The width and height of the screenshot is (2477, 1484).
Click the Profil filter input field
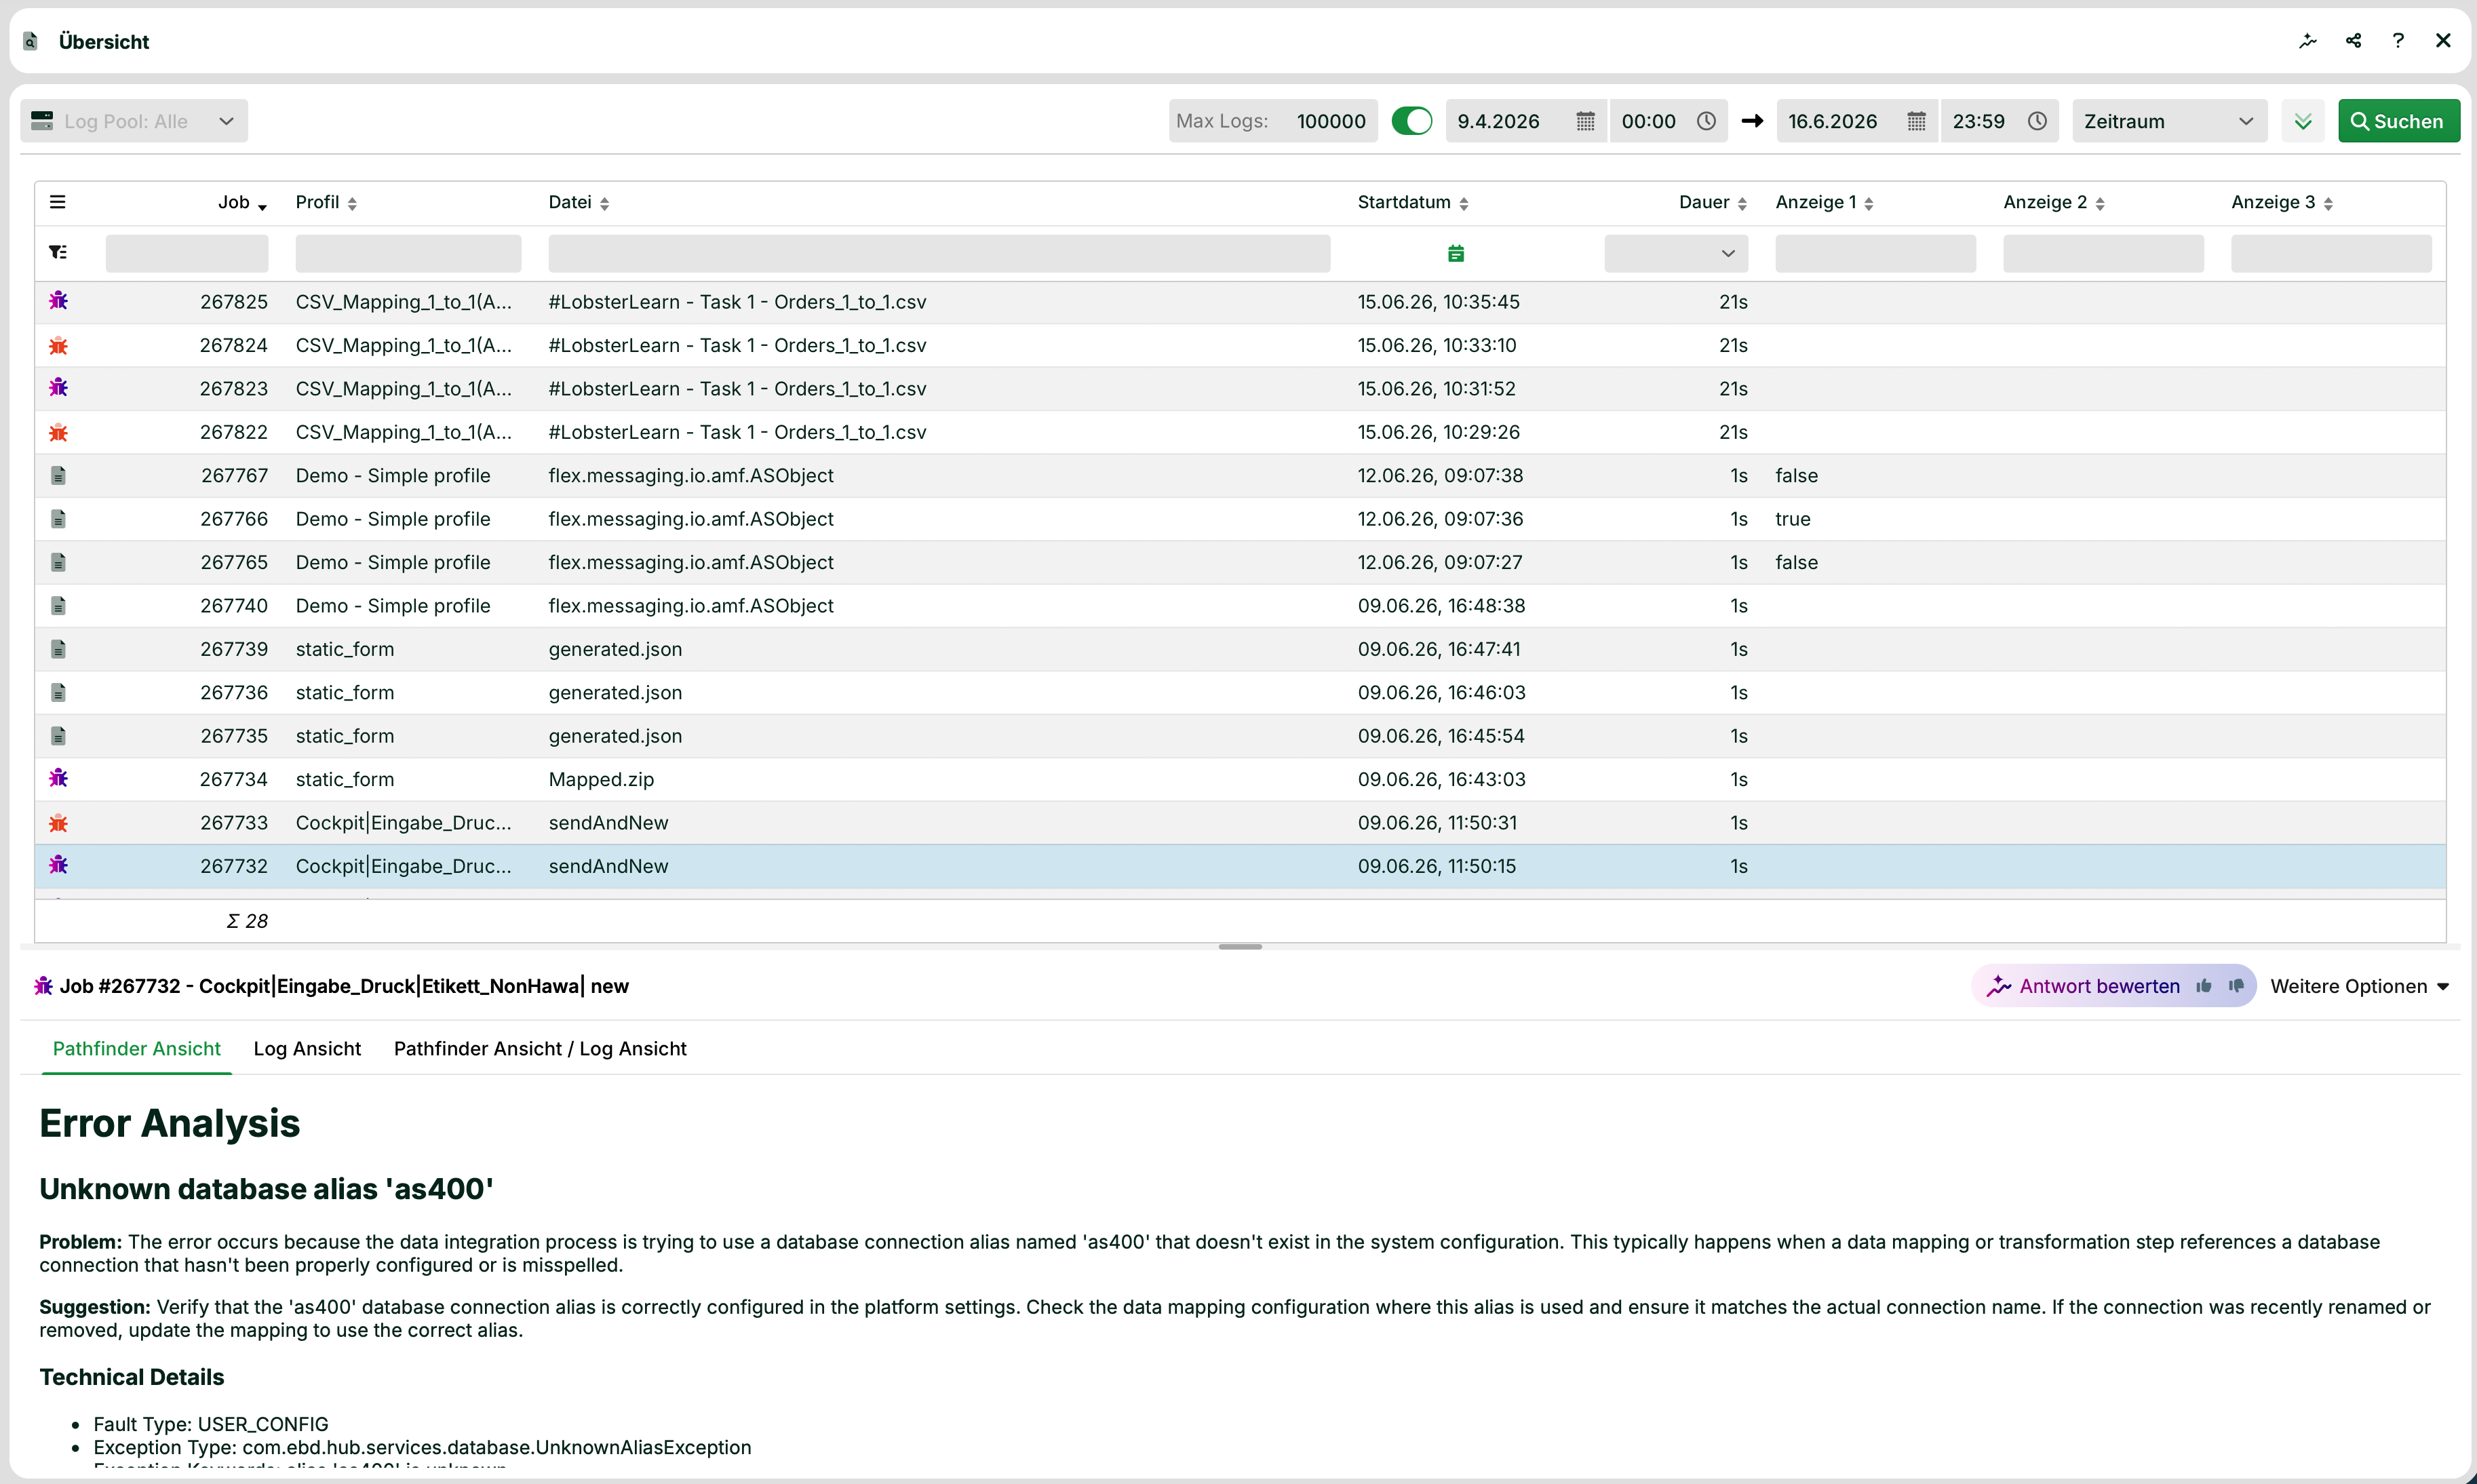click(408, 253)
